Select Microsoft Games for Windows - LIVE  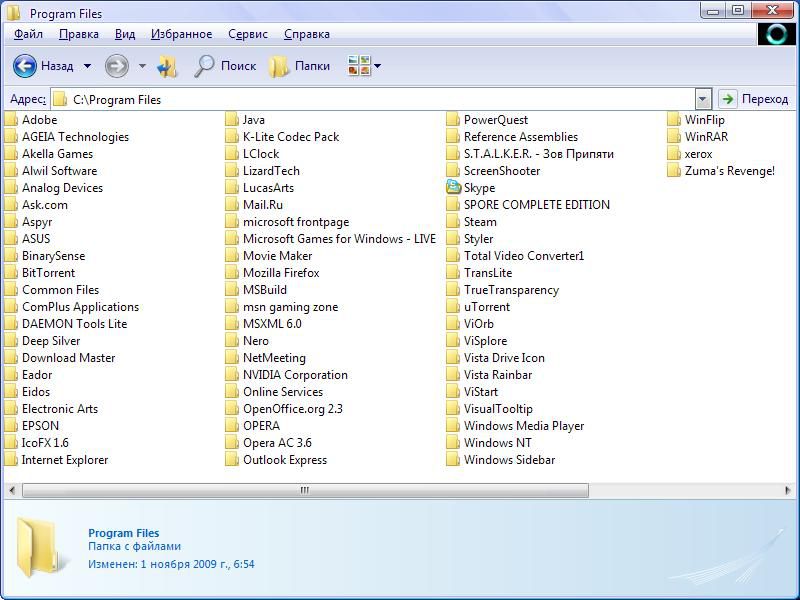(339, 239)
